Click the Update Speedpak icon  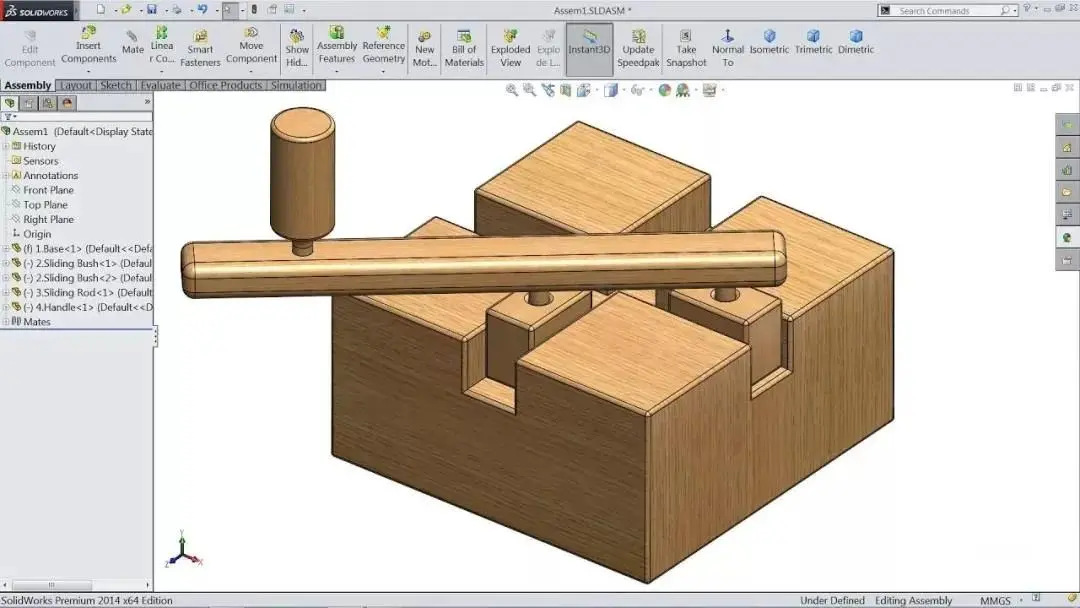click(638, 48)
